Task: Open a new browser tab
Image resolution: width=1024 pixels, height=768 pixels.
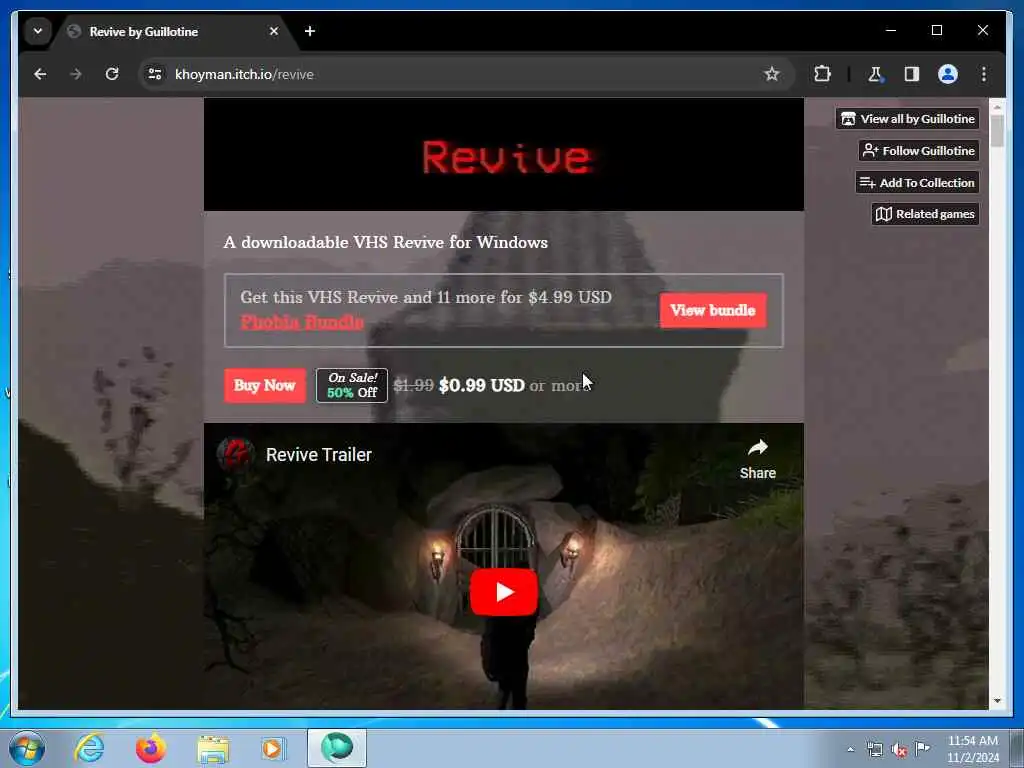Action: click(x=310, y=31)
